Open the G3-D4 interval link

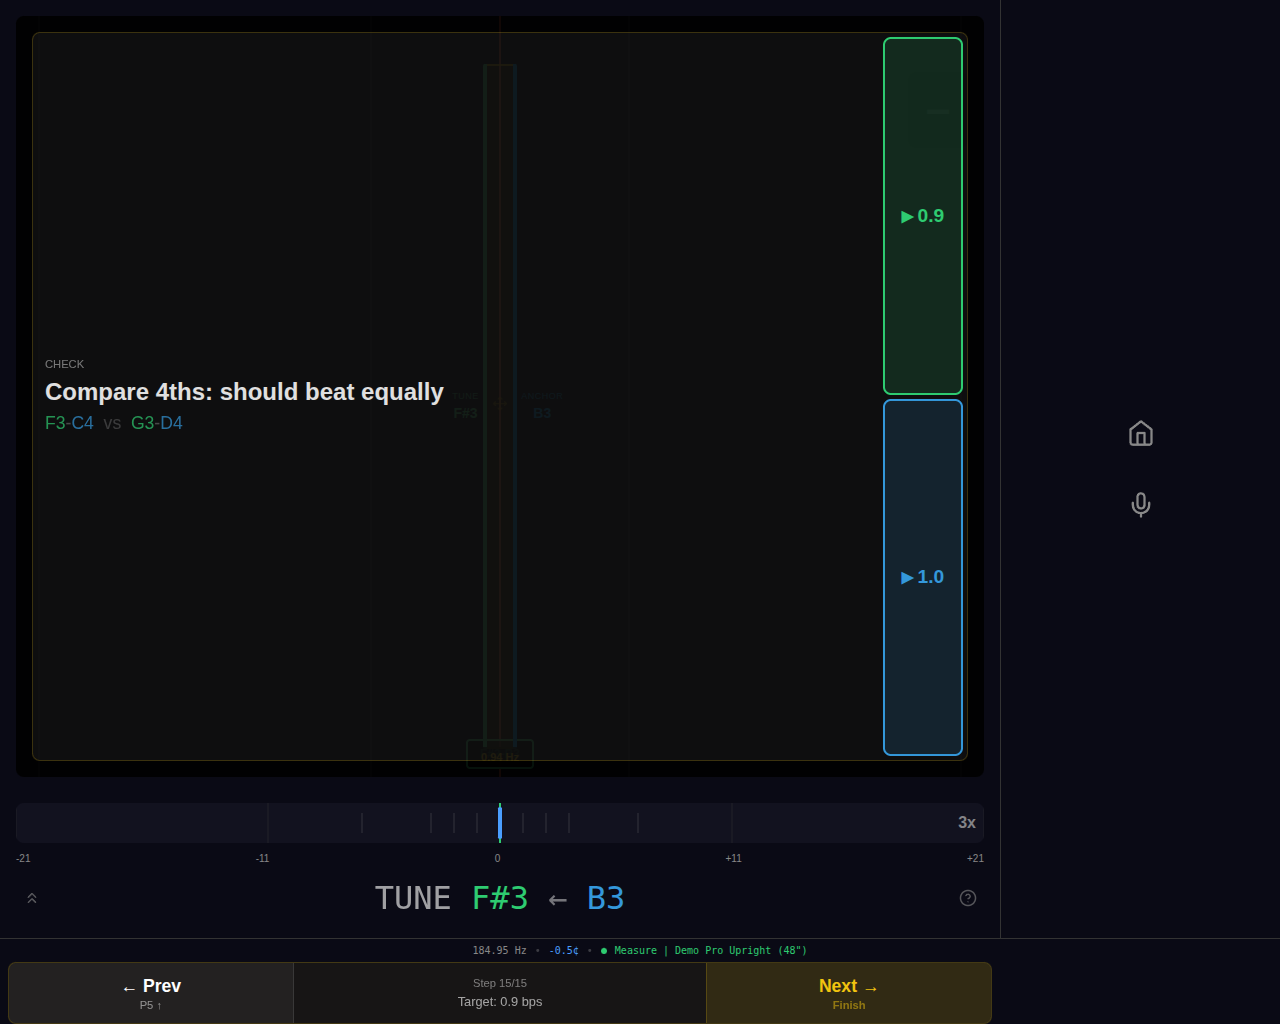click(157, 423)
